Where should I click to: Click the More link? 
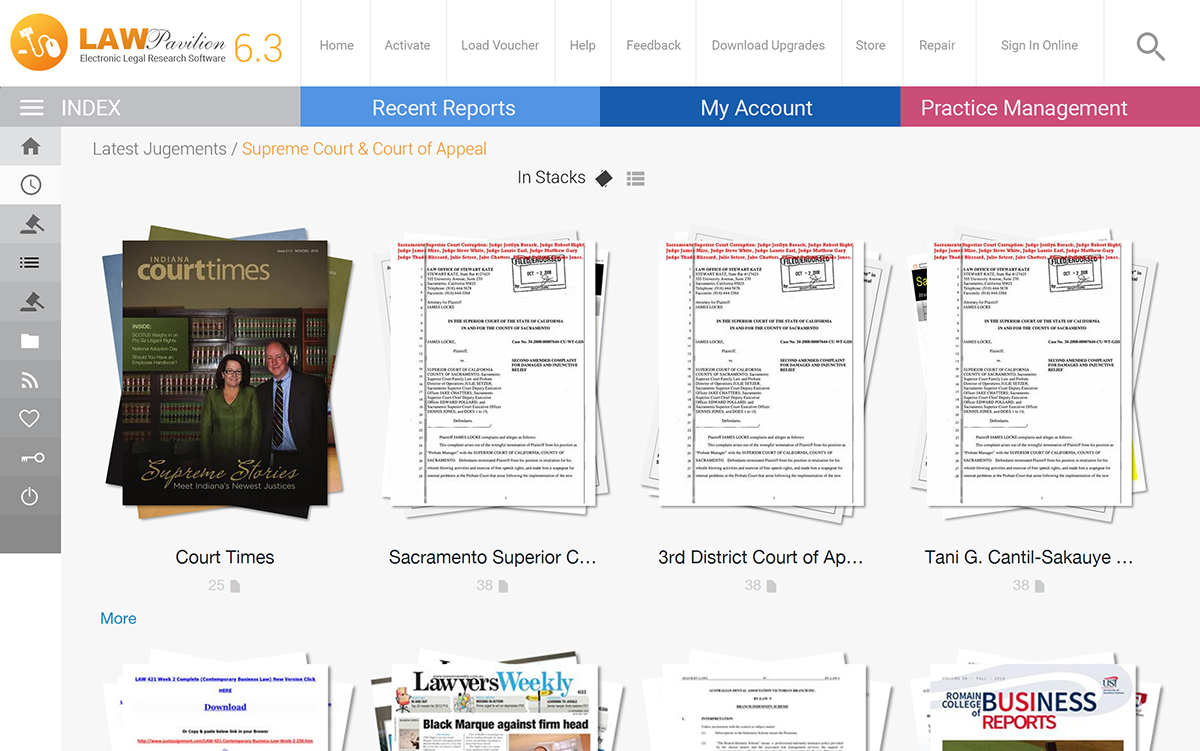tap(118, 618)
